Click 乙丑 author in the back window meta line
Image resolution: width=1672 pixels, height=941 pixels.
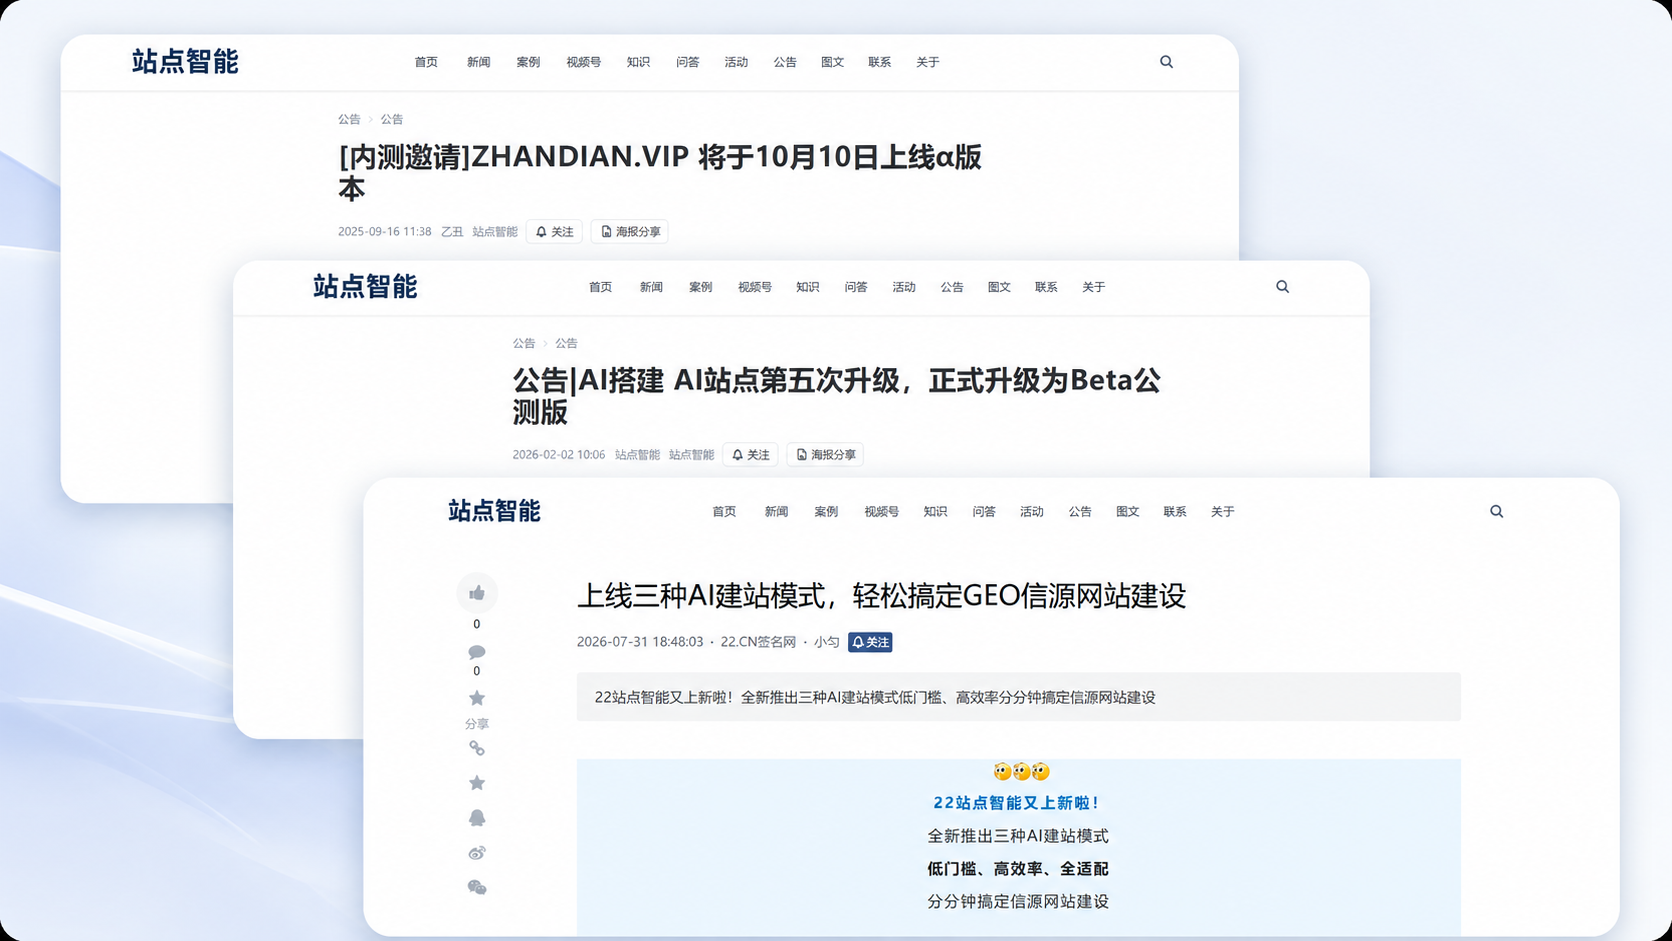pyautogui.click(x=452, y=232)
